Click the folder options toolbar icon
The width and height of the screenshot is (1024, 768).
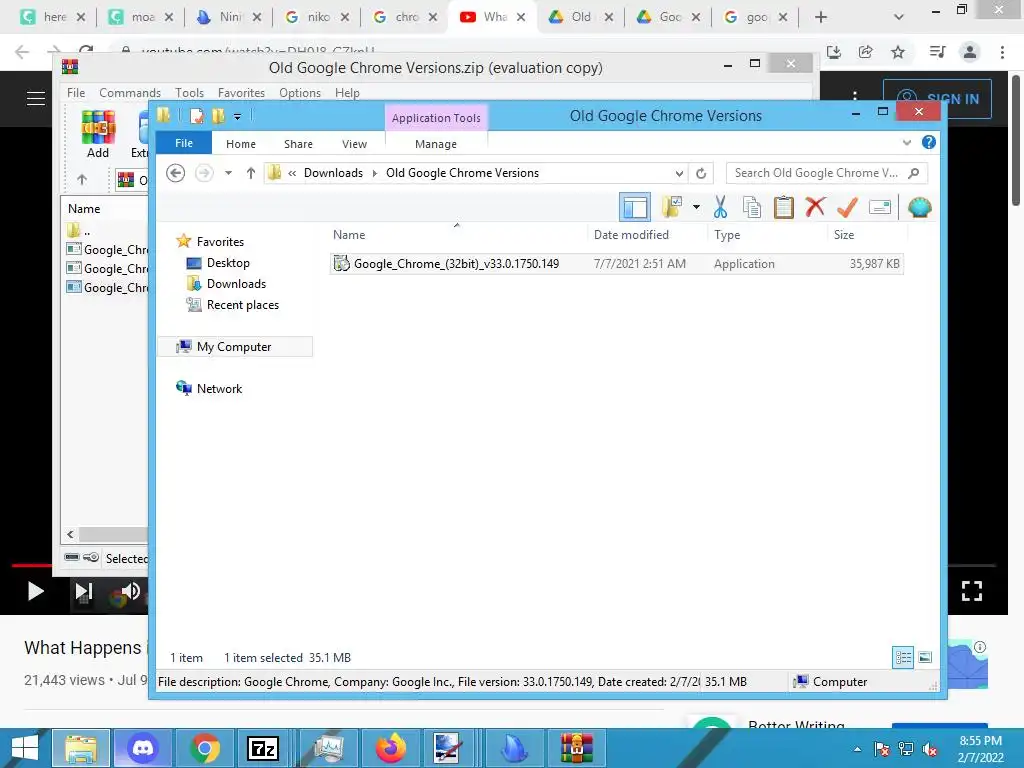tap(672, 208)
